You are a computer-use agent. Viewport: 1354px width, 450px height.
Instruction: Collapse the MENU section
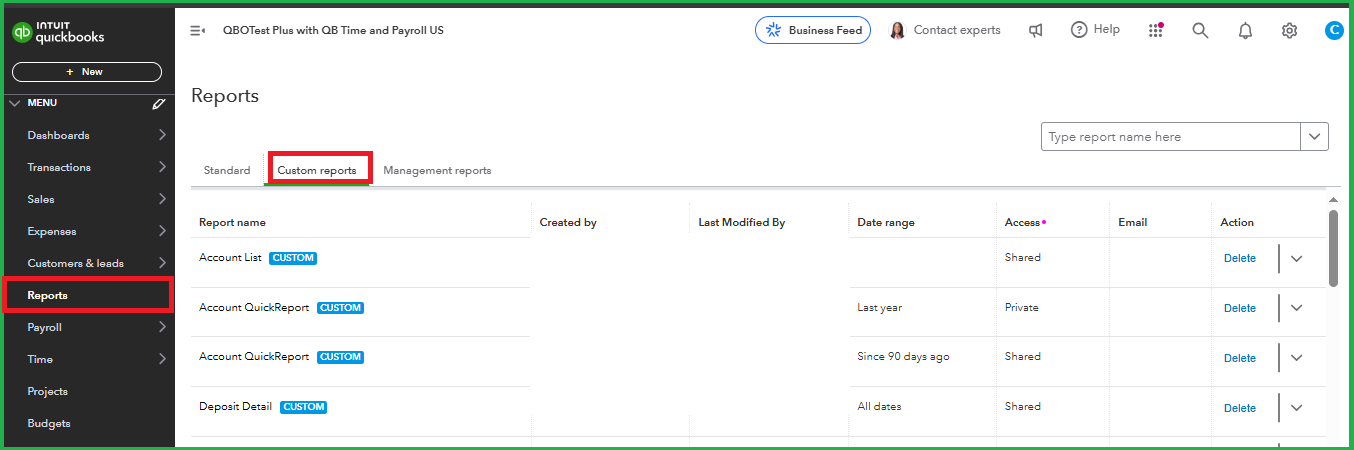(x=14, y=103)
